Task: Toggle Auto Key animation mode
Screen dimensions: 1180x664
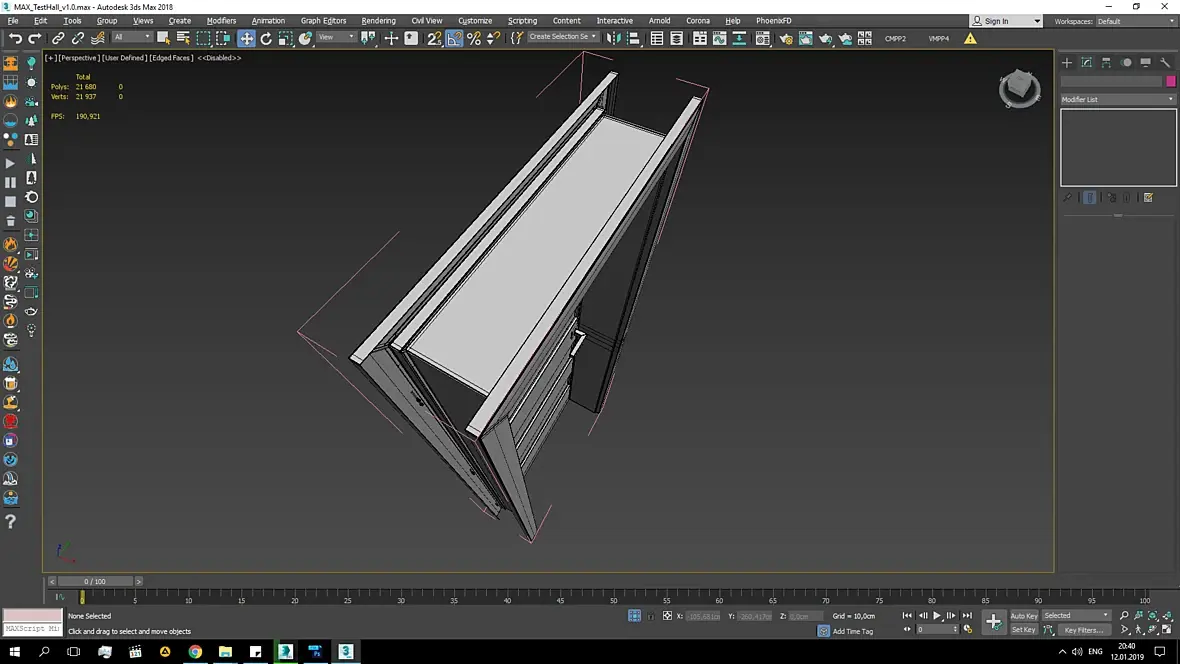Action: [x=1023, y=616]
